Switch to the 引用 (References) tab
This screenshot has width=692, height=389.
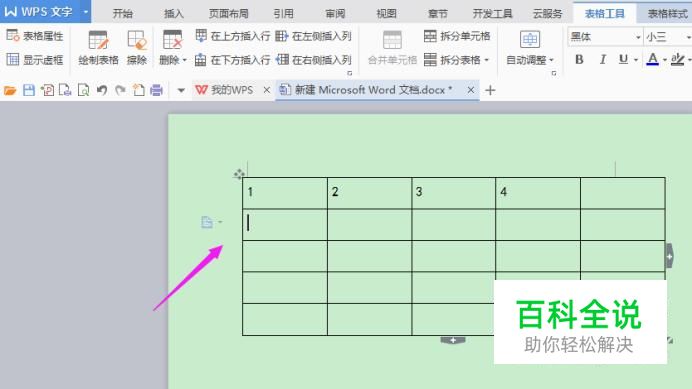click(x=283, y=14)
